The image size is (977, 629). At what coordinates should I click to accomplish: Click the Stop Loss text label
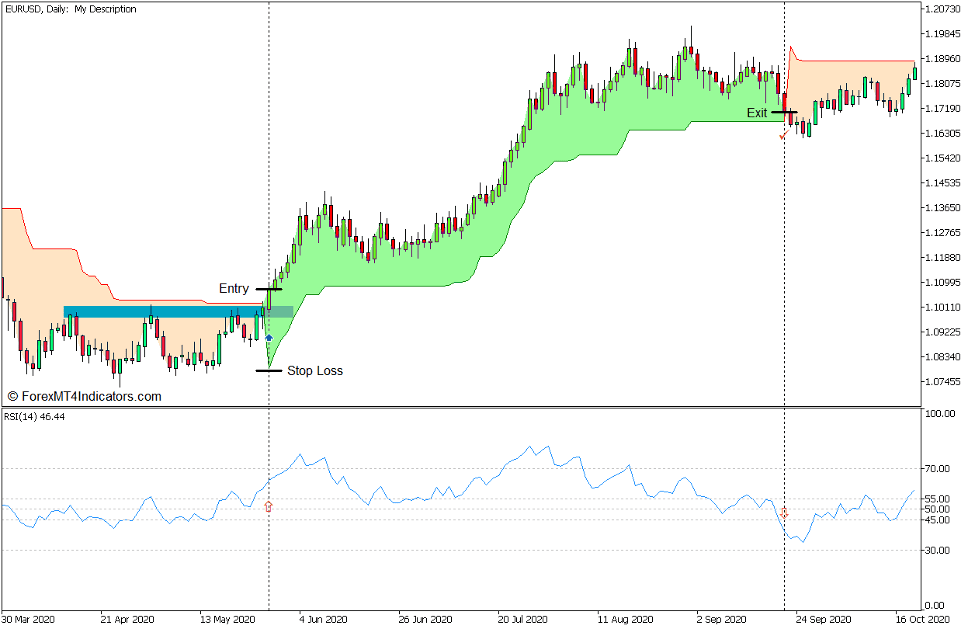coord(315,371)
